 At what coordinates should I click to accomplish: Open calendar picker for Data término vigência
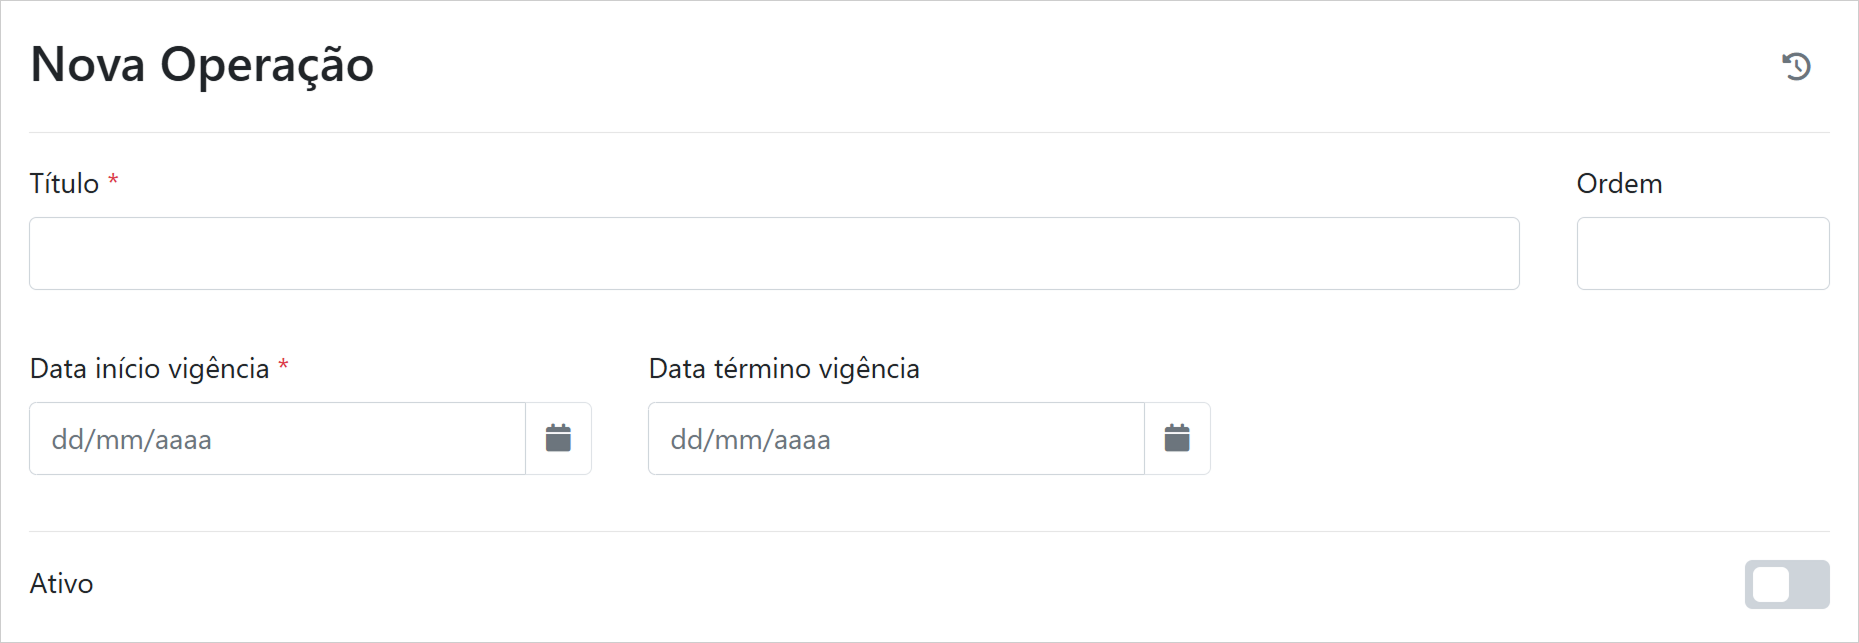1177,438
